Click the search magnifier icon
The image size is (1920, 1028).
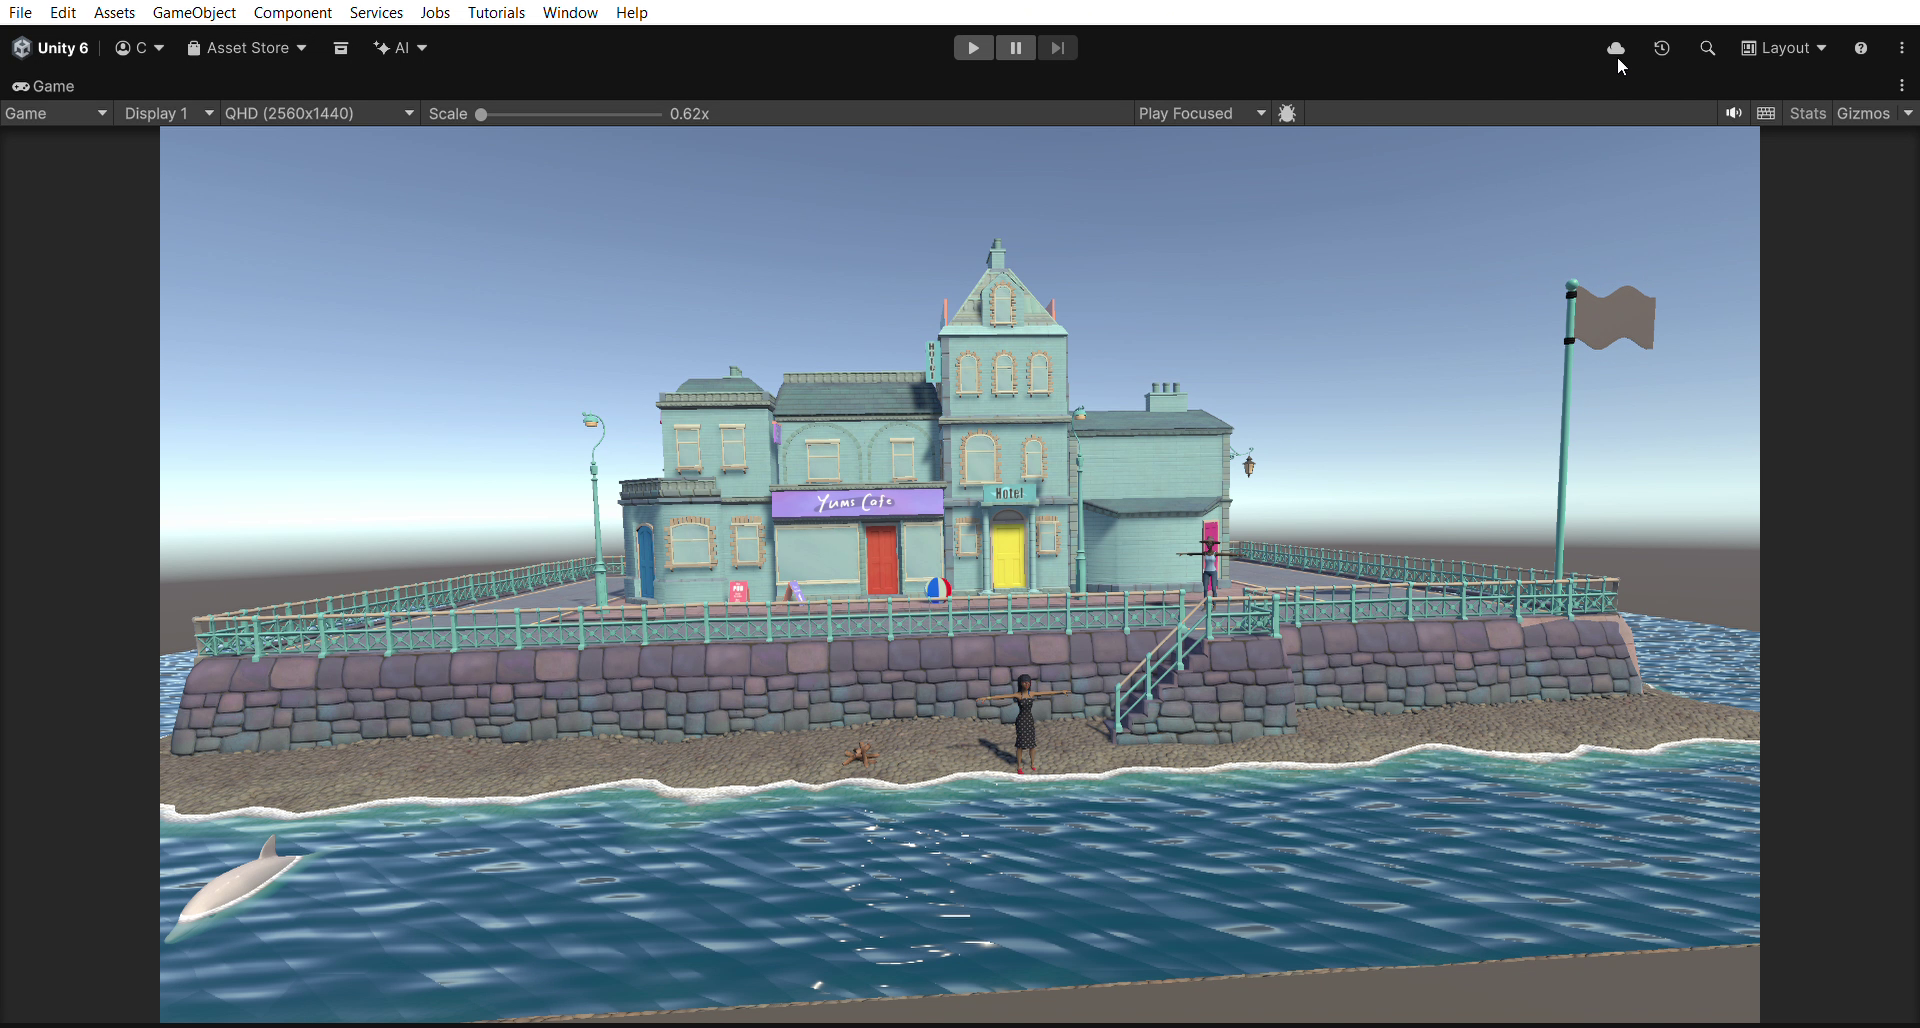1708,48
